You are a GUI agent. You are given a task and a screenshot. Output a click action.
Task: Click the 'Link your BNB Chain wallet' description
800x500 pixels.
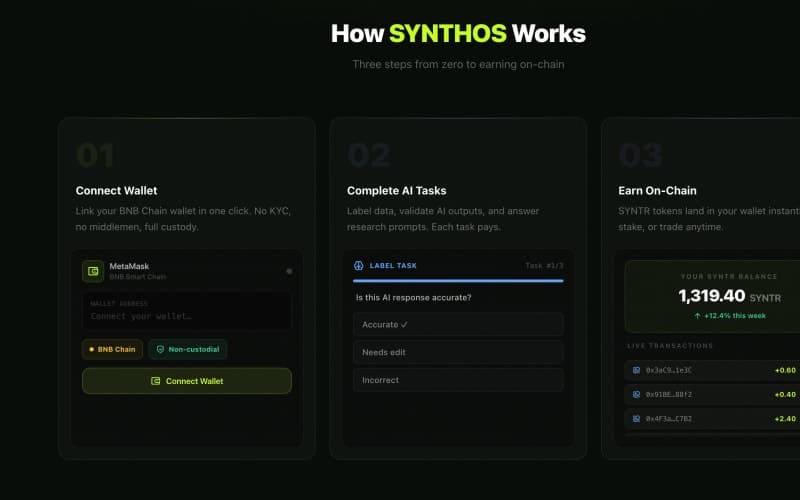coord(183,219)
